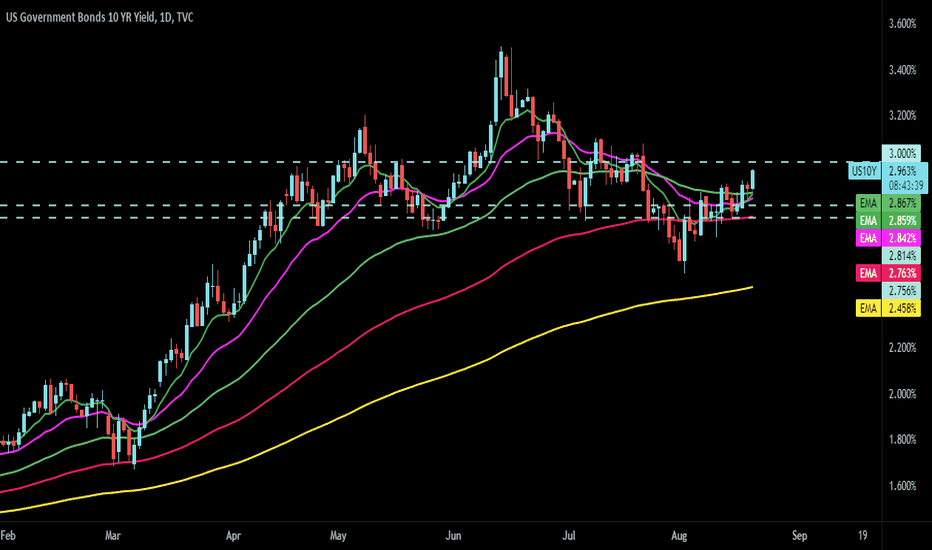Click the 2.000% price axis label
The image size is (932, 550).
click(x=902, y=394)
